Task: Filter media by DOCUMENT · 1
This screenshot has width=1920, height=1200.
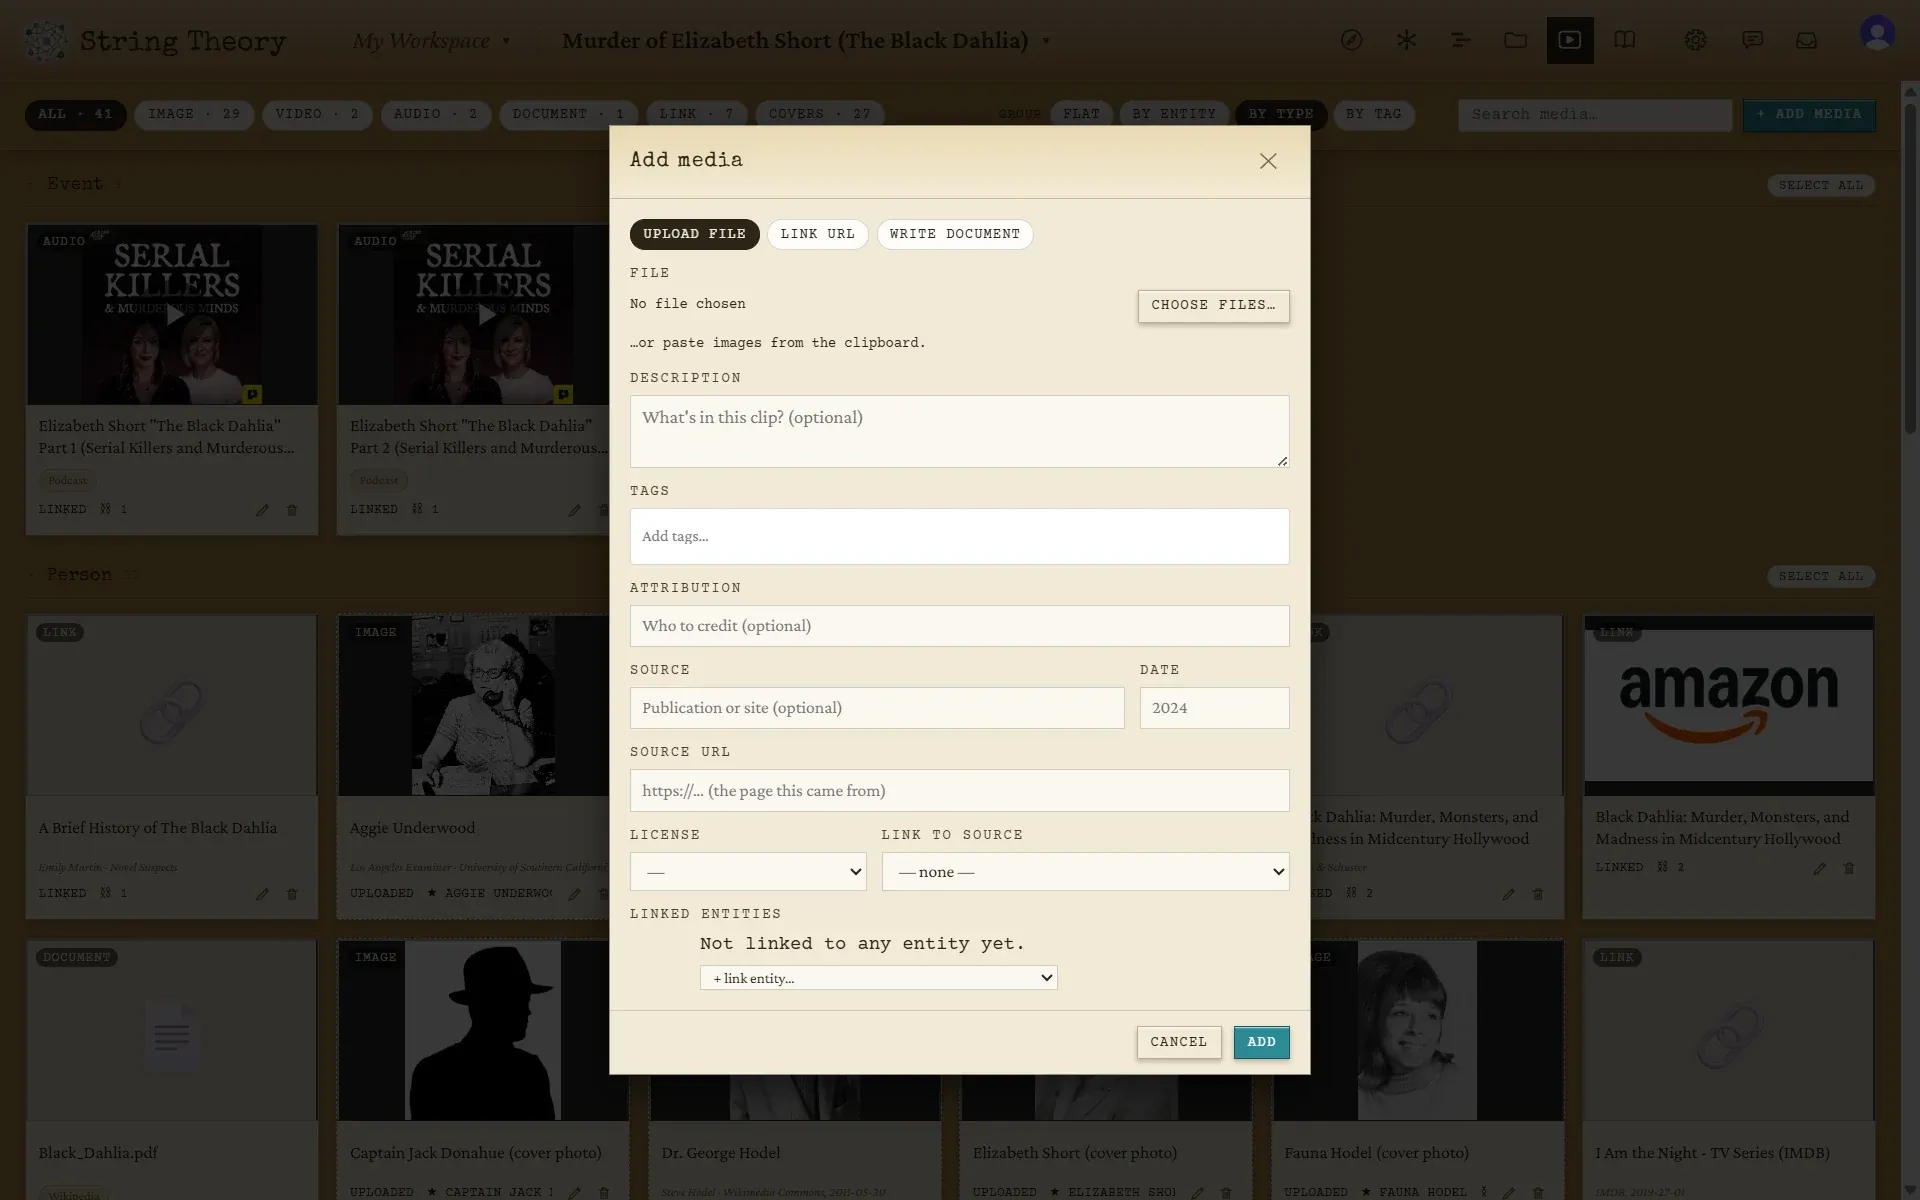Action: [x=568, y=115]
